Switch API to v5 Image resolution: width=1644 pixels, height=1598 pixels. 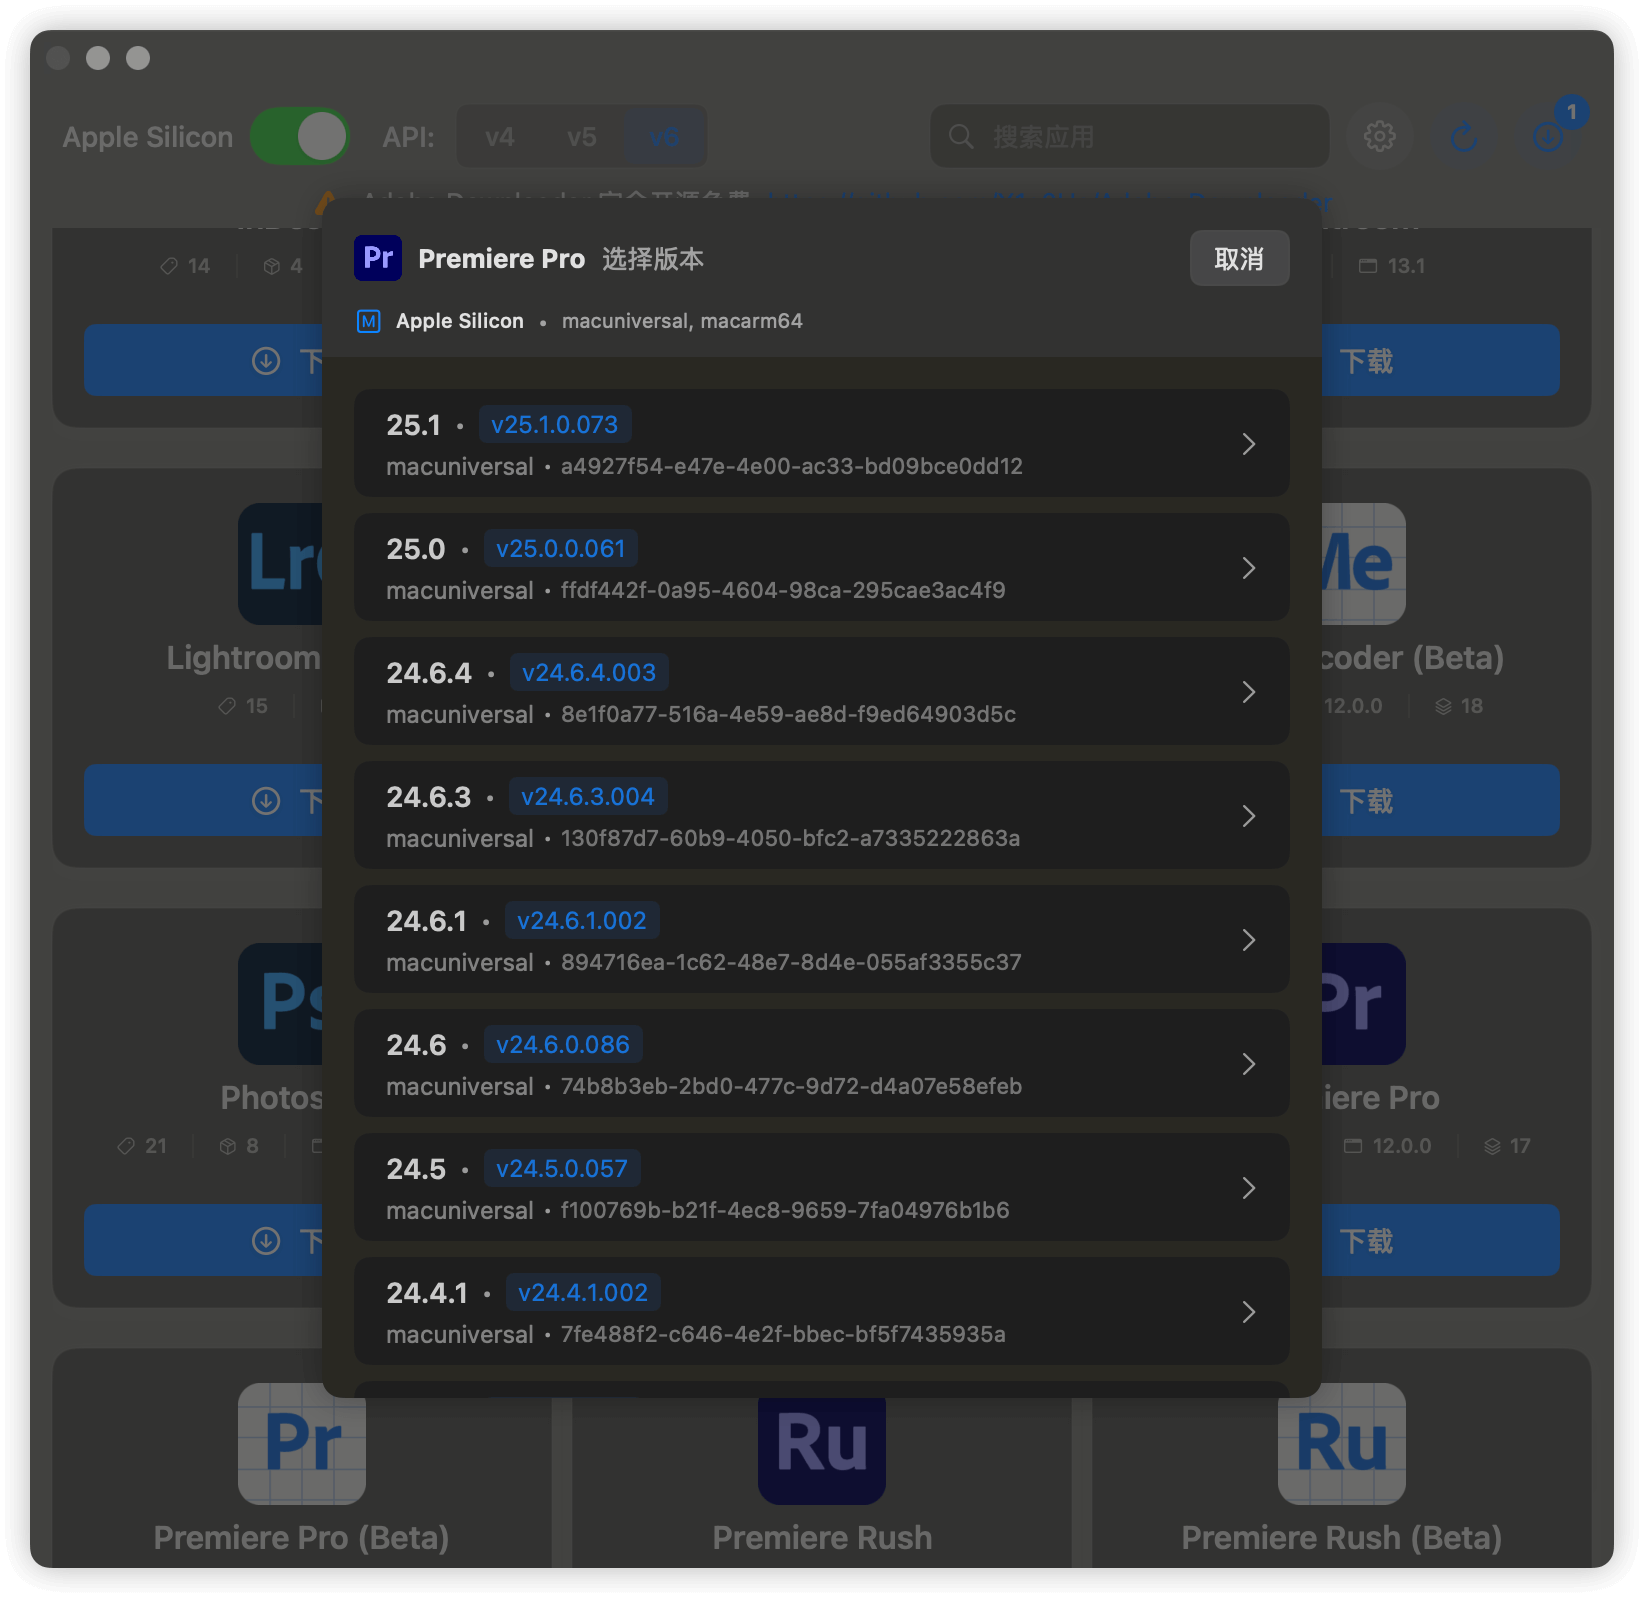(x=581, y=137)
